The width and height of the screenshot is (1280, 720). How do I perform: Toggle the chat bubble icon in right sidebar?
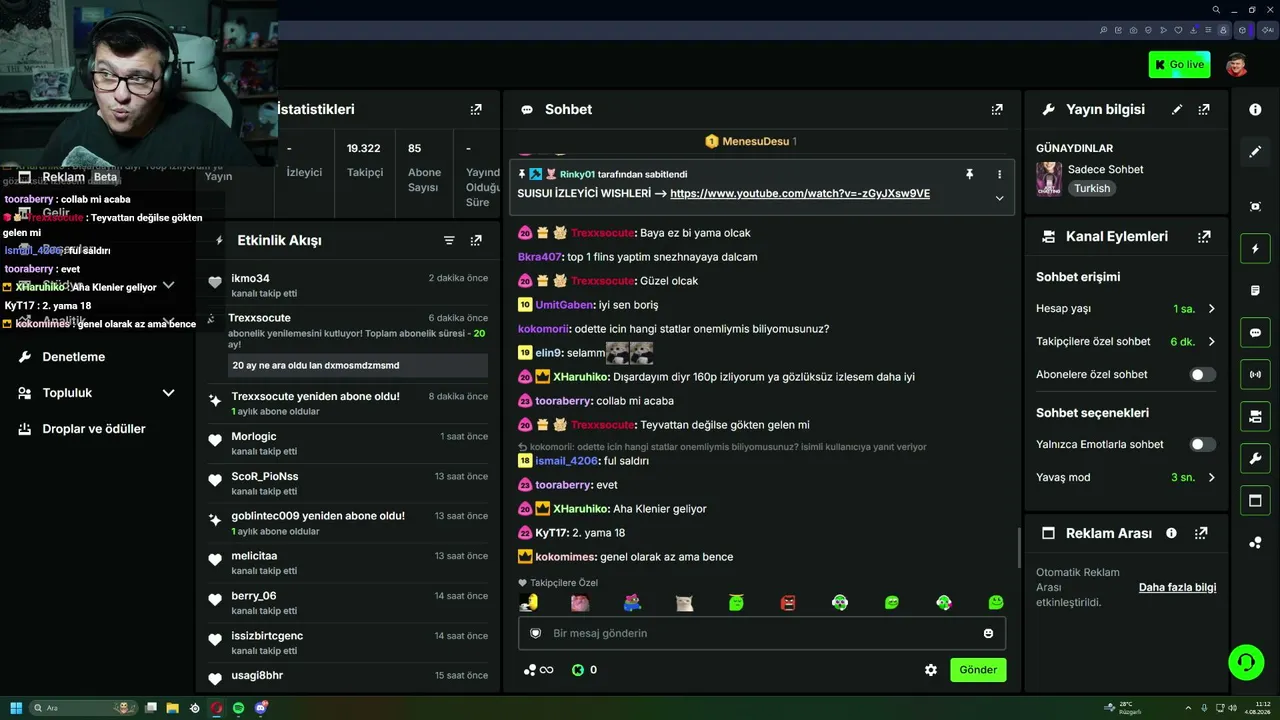point(1255,332)
